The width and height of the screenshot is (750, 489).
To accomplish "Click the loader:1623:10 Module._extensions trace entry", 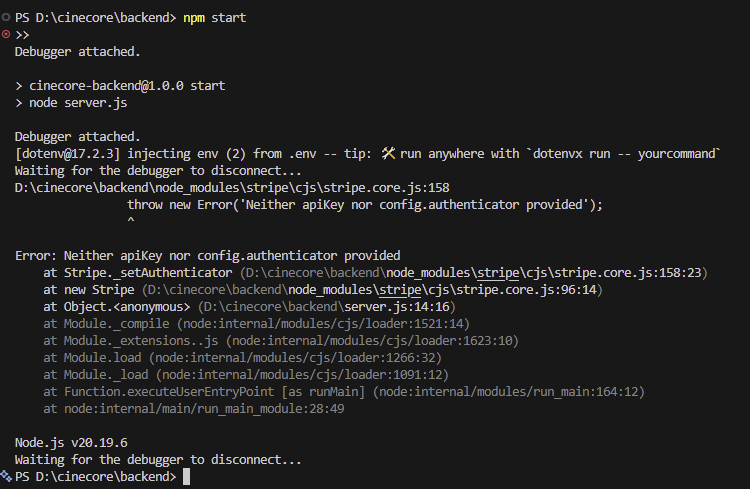I will tap(330, 341).
